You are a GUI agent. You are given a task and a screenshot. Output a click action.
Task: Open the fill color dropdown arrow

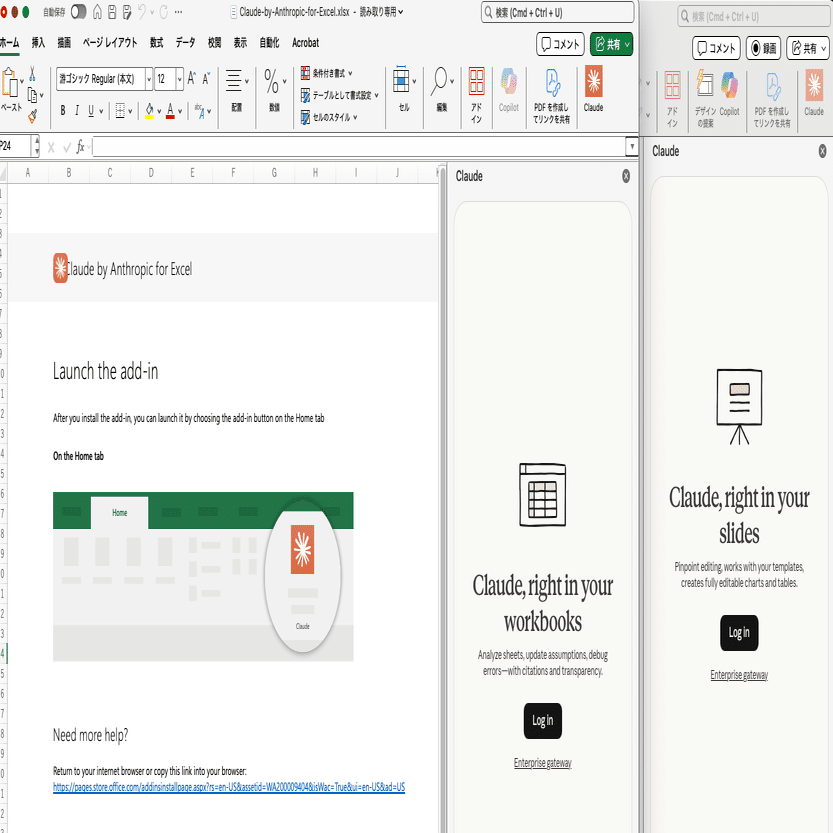click(159, 111)
